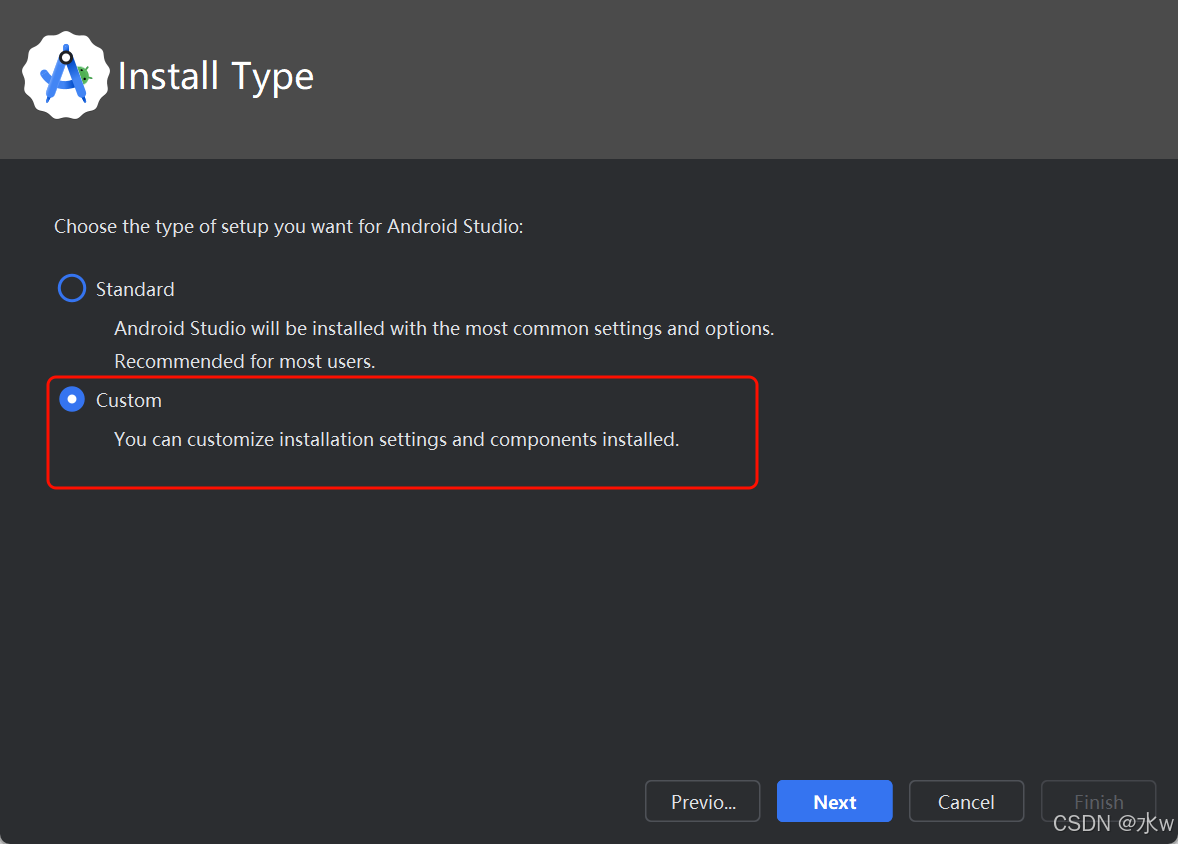Click the CSDN watermark text
This screenshot has height=844, width=1178.
tap(1112, 824)
